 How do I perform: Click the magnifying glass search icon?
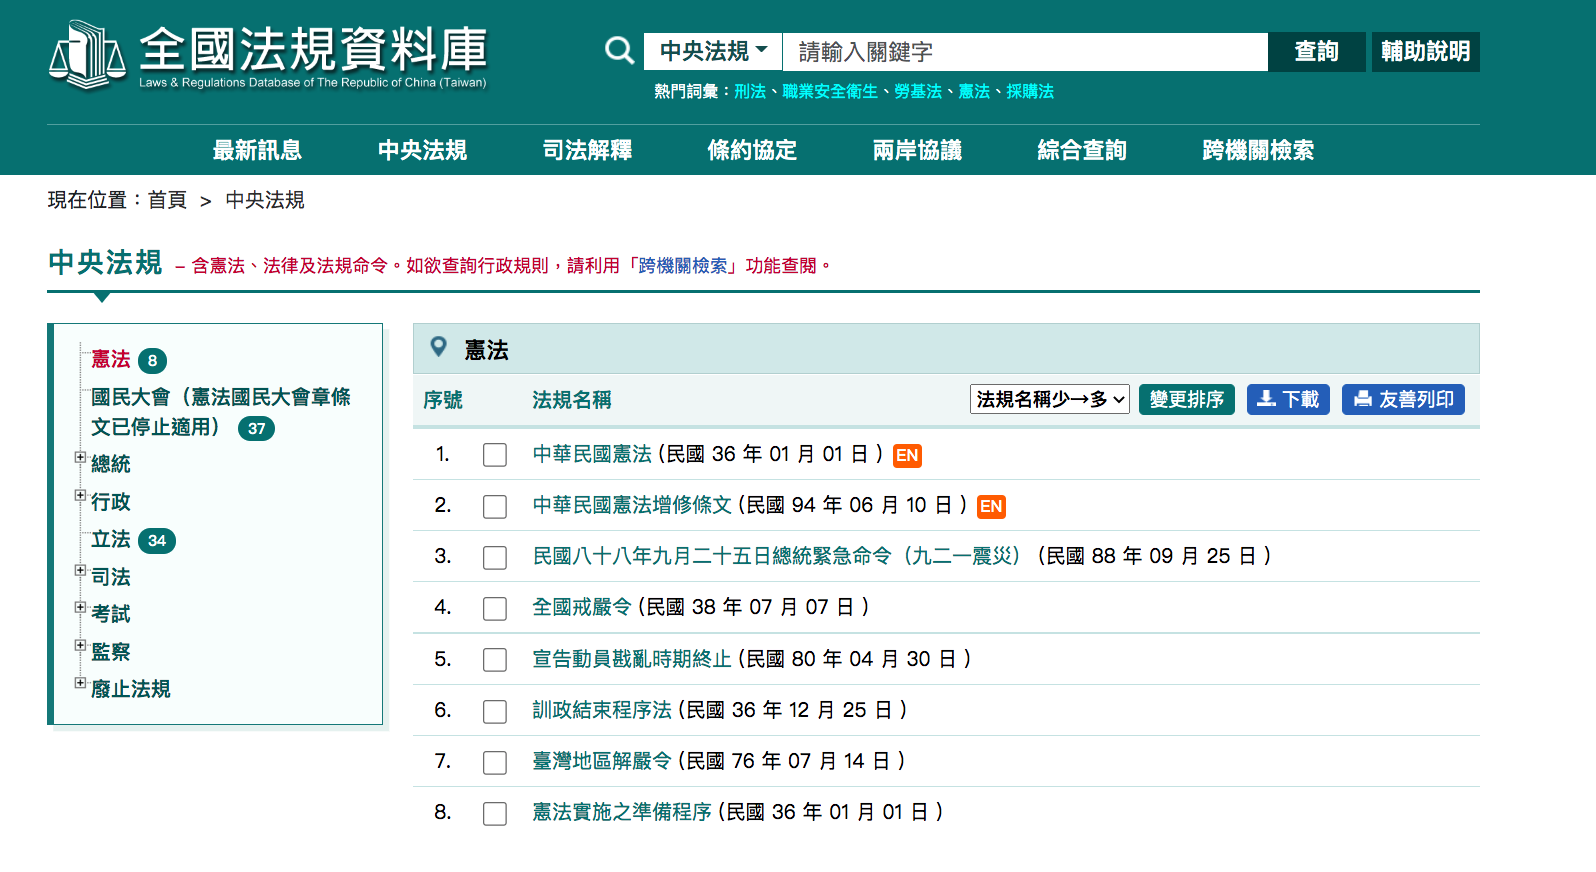[620, 51]
